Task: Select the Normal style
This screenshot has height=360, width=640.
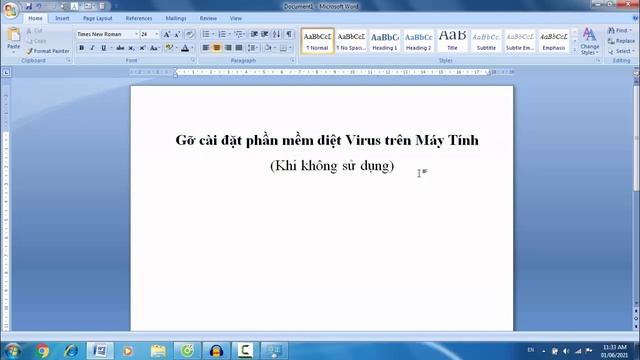Action: tap(318, 41)
